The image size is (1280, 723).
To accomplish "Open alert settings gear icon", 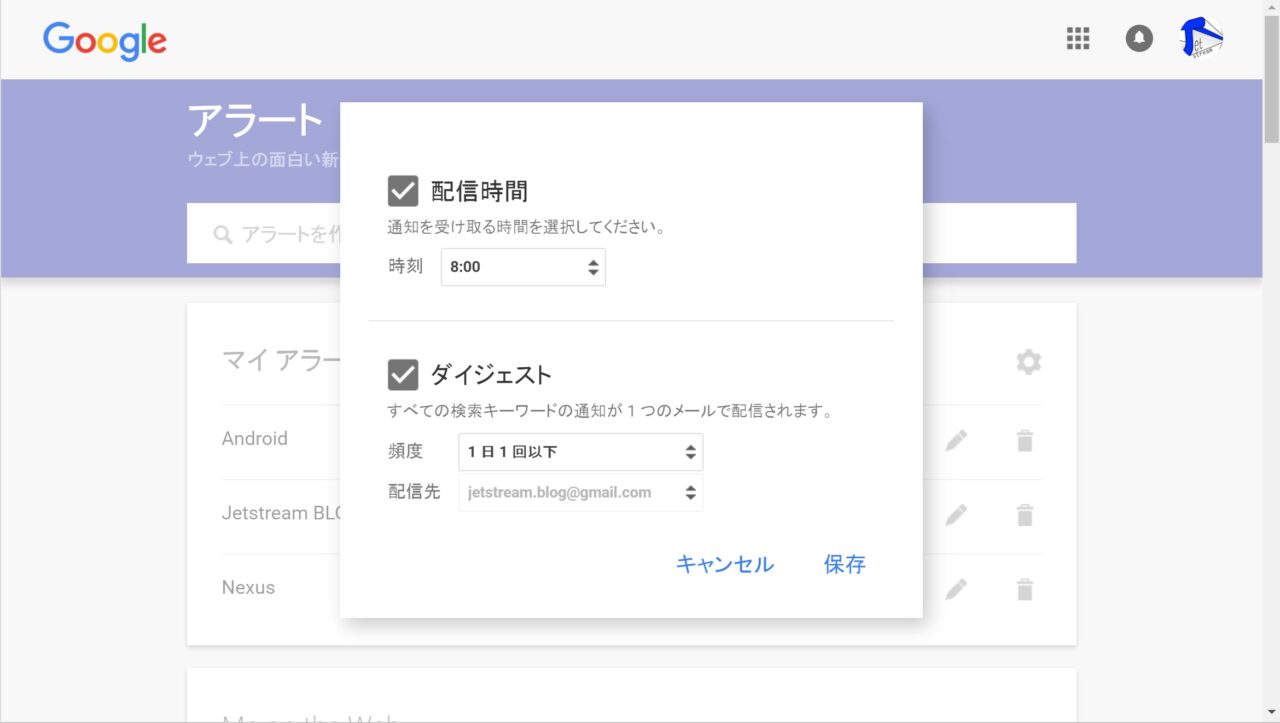I will click(x=1028, y=362).
